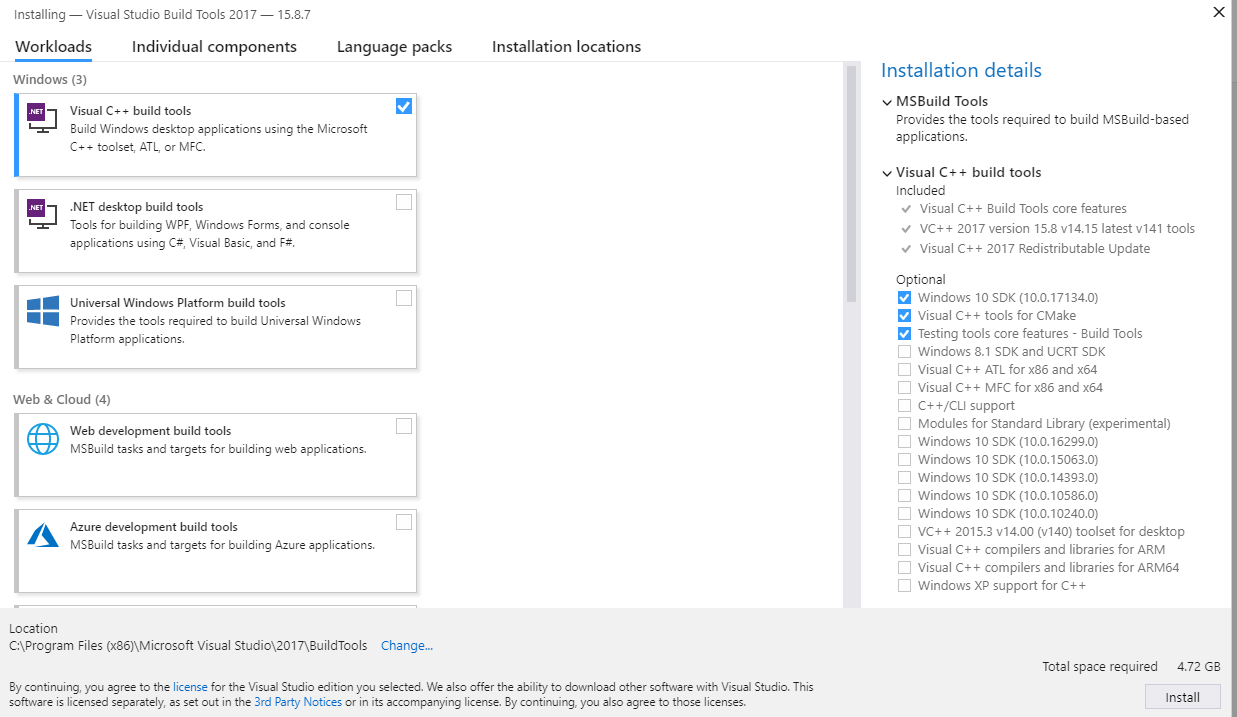Click the Visual C++ build tools workload icon
Image resolution: width=1237 pixels, height=717 pixels.
coord(42,119)
